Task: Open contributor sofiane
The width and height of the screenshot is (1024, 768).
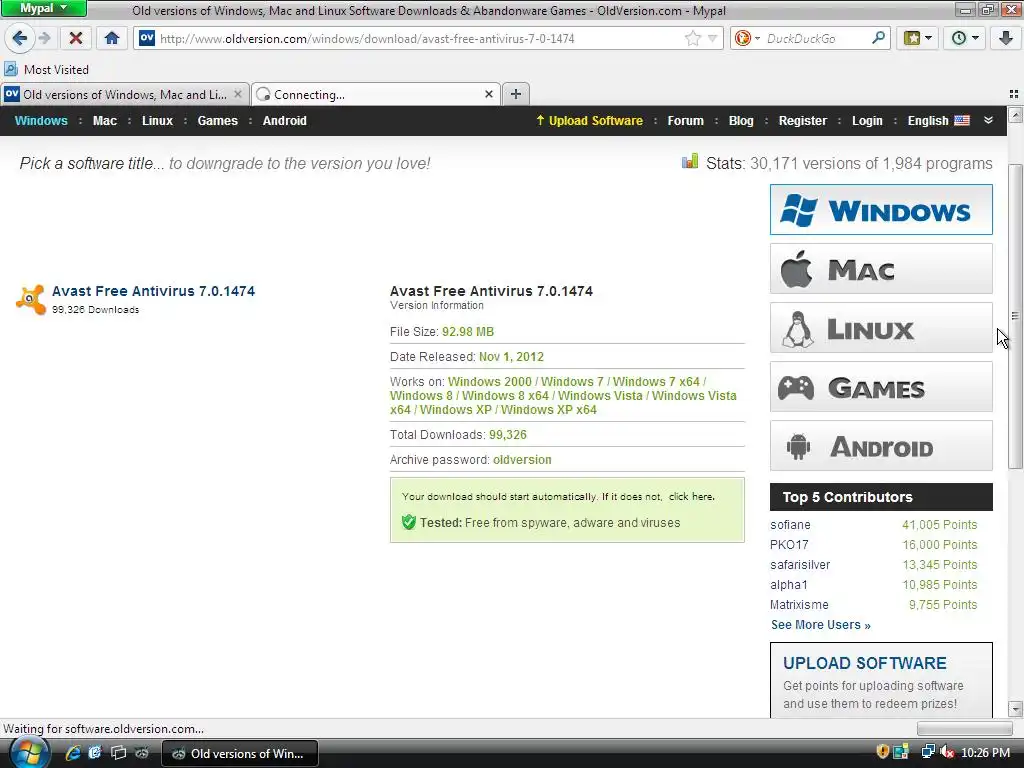Action: click(x=790, y=524)
